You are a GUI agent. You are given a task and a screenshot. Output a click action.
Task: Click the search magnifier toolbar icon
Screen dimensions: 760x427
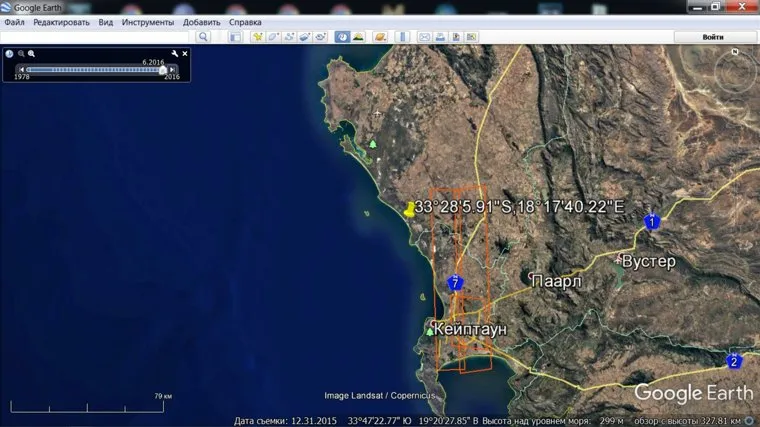(203, 37)
